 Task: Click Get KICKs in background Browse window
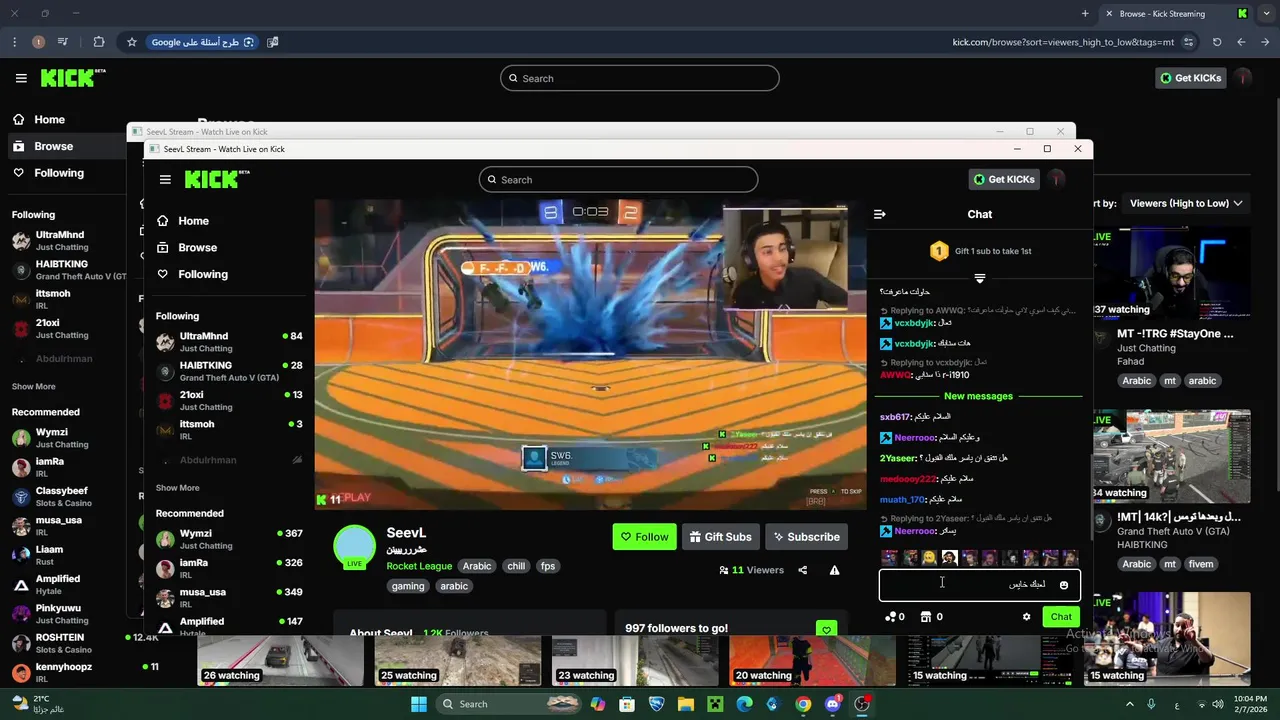(1191, 78)
